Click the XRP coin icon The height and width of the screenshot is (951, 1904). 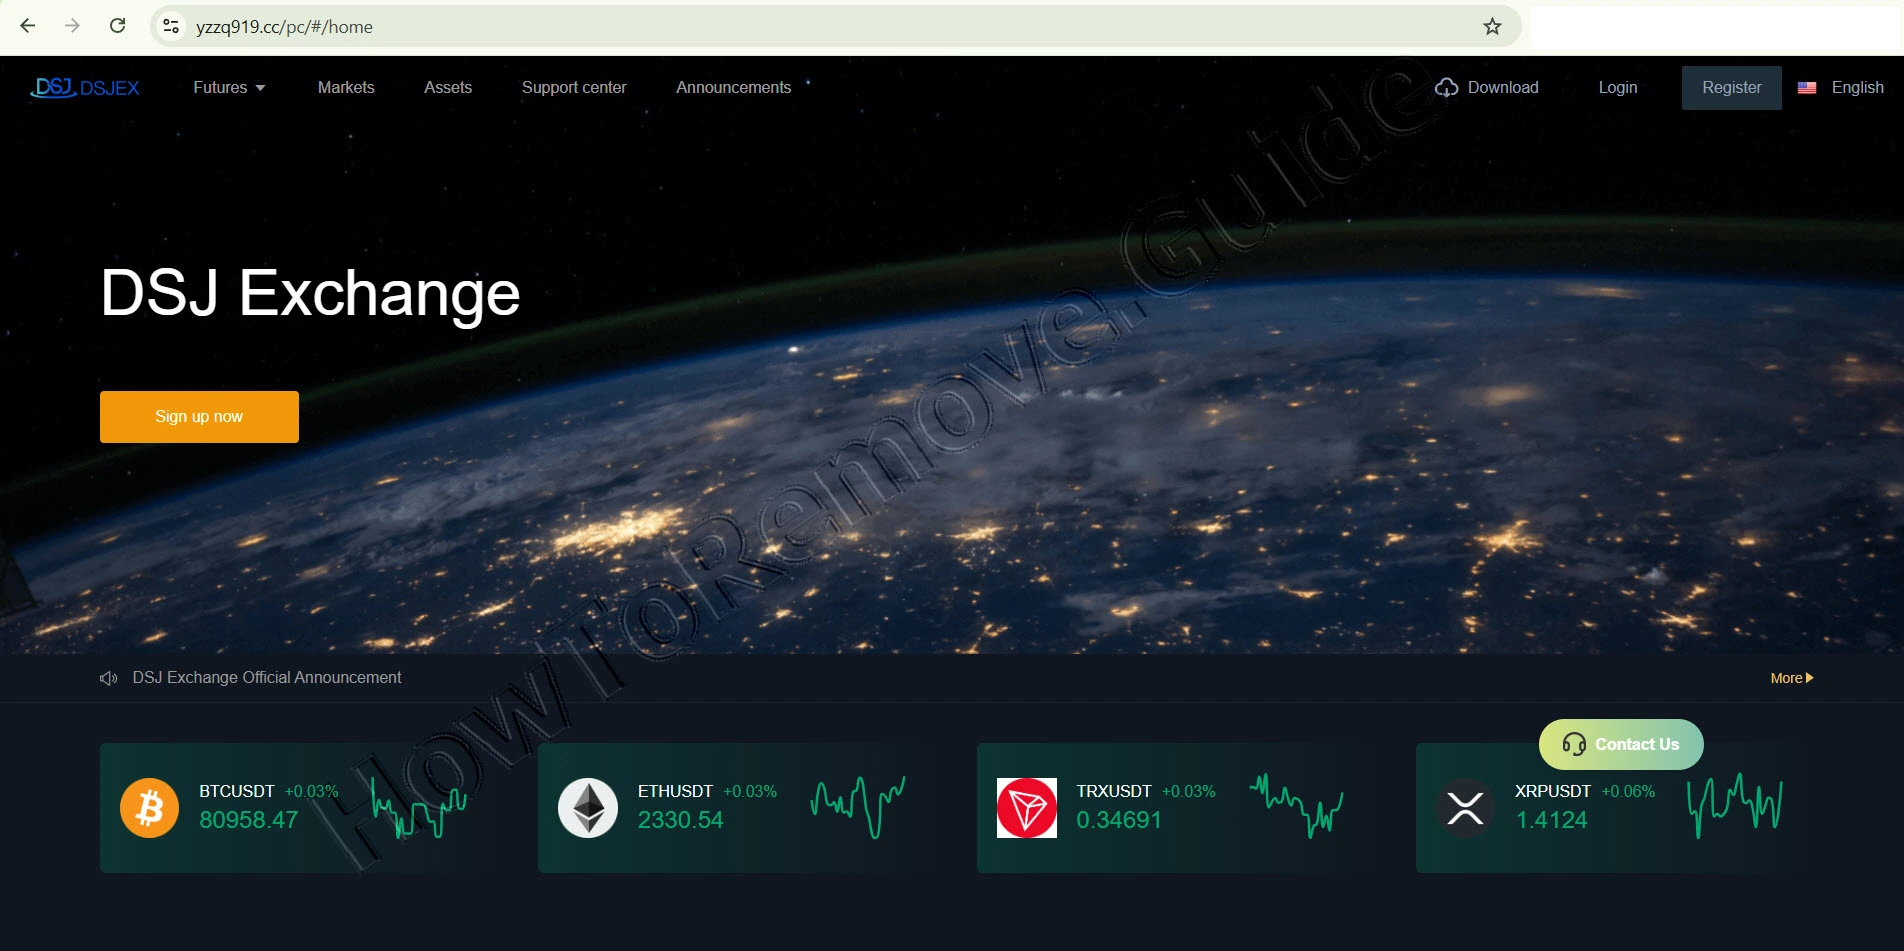tap(1465, 808)
